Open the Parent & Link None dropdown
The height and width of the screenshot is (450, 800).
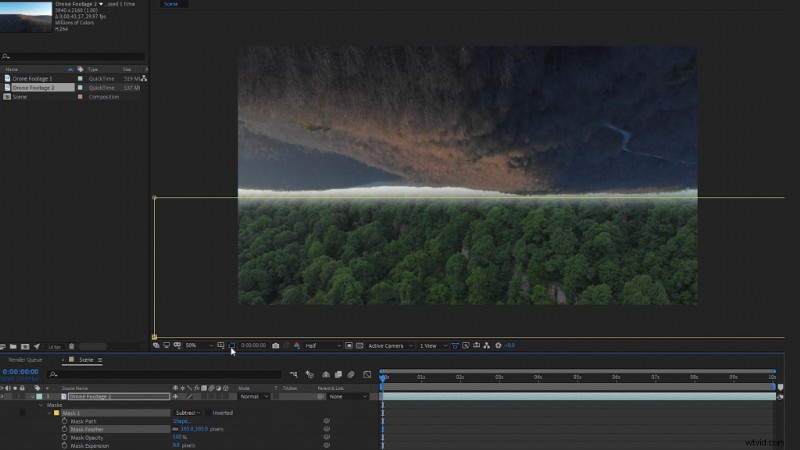point(347,396)
